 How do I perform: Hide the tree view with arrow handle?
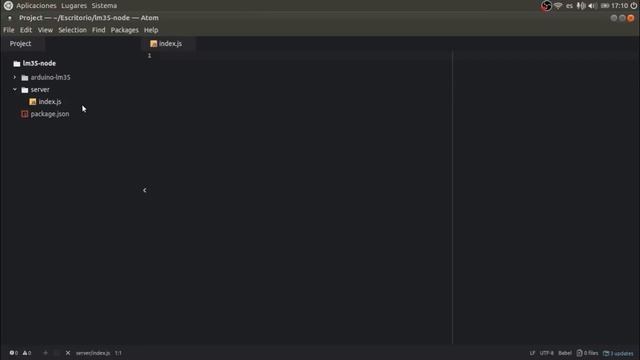pyautogui.click(x=144, y=190)
